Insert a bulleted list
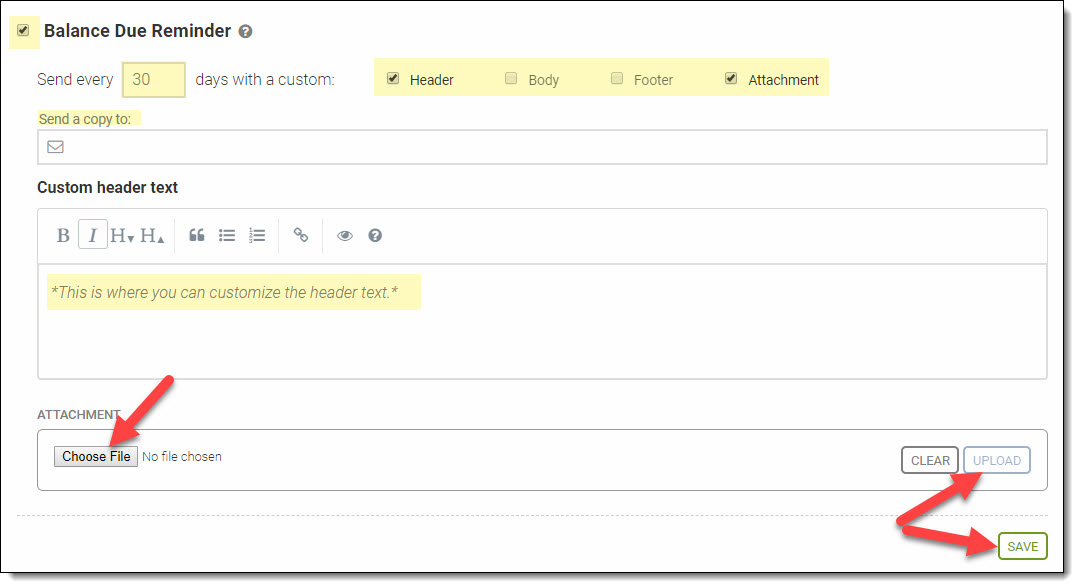This screenshot has height=588, width=1079. 227,236
